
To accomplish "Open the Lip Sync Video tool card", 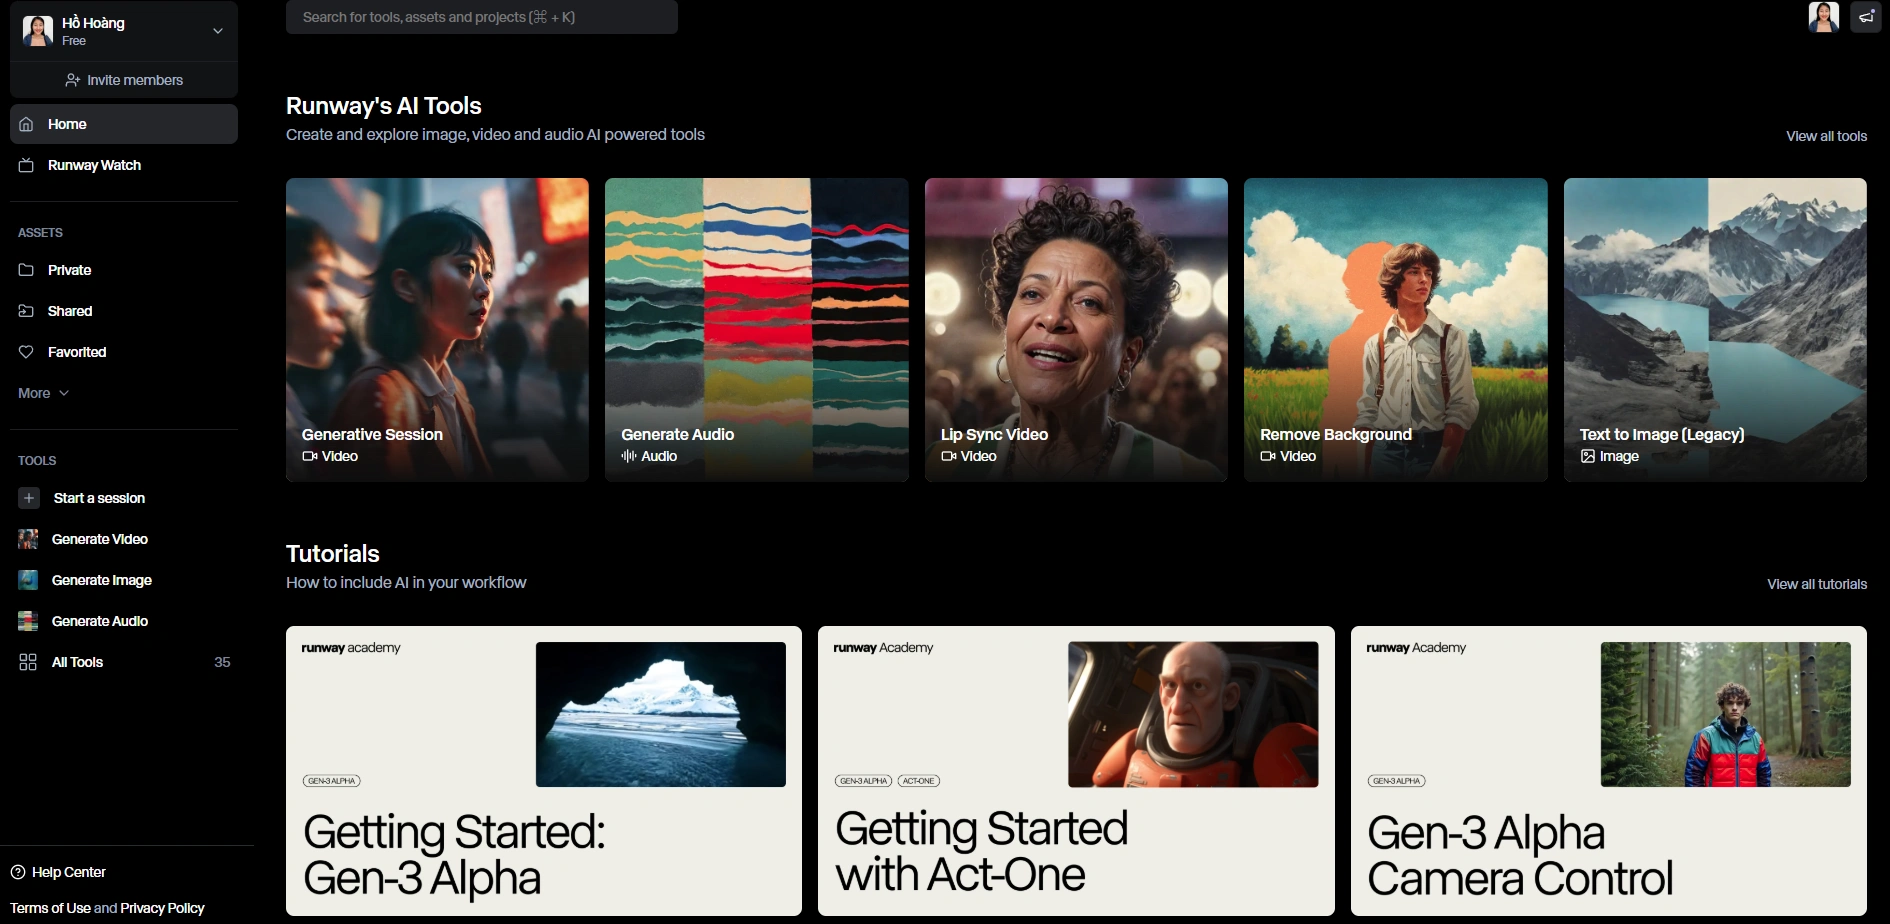I will (1076, 330).
